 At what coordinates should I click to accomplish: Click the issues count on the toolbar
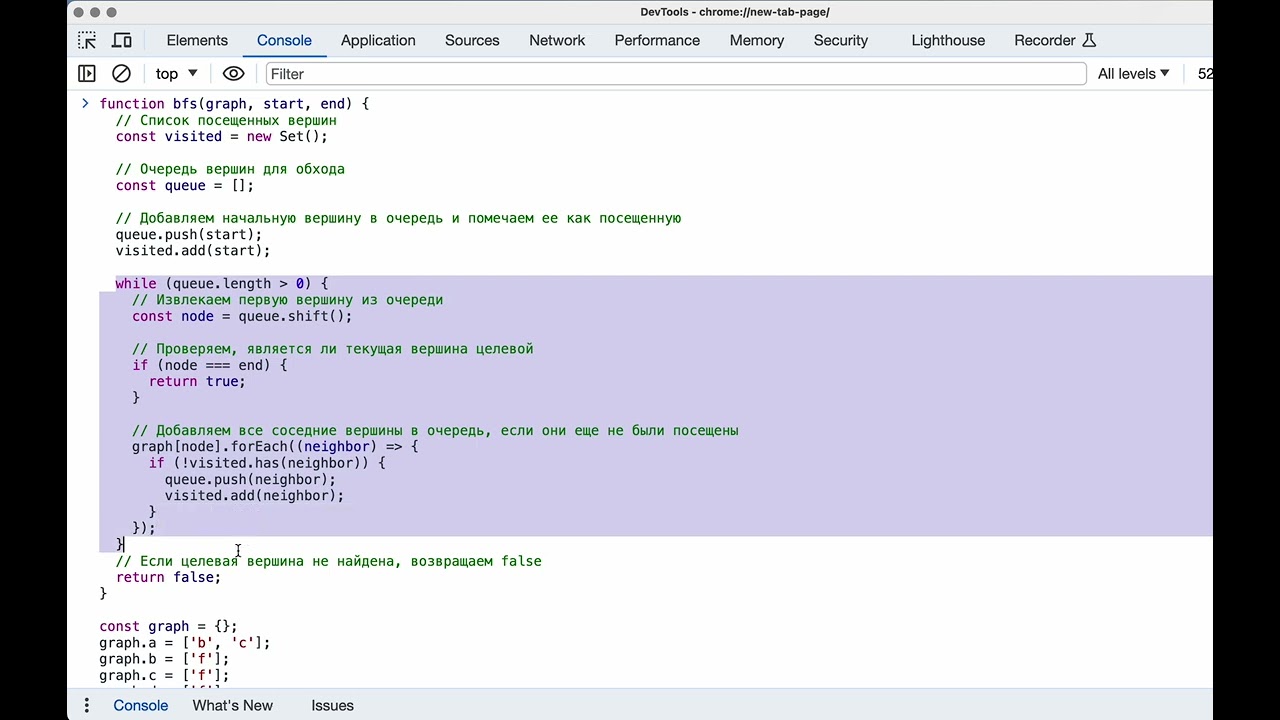click(1204, 74)
